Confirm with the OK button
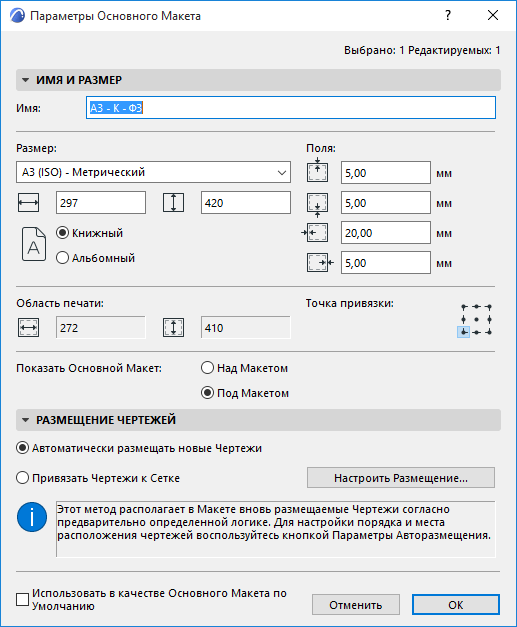Screen dimensions: 517x627 point(456,605)
